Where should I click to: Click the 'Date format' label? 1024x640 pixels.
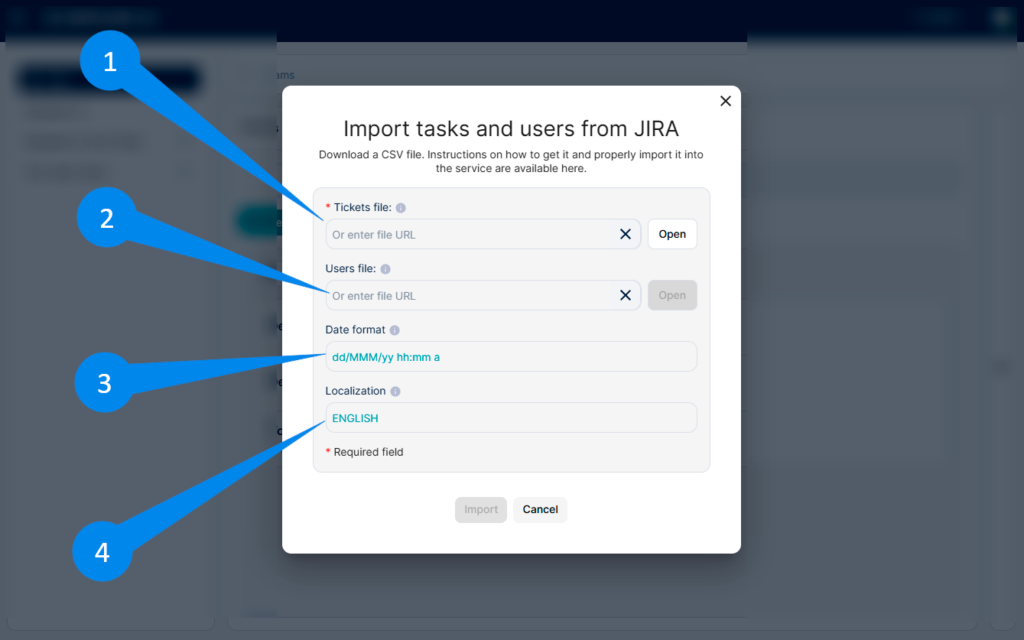point(355,330)
